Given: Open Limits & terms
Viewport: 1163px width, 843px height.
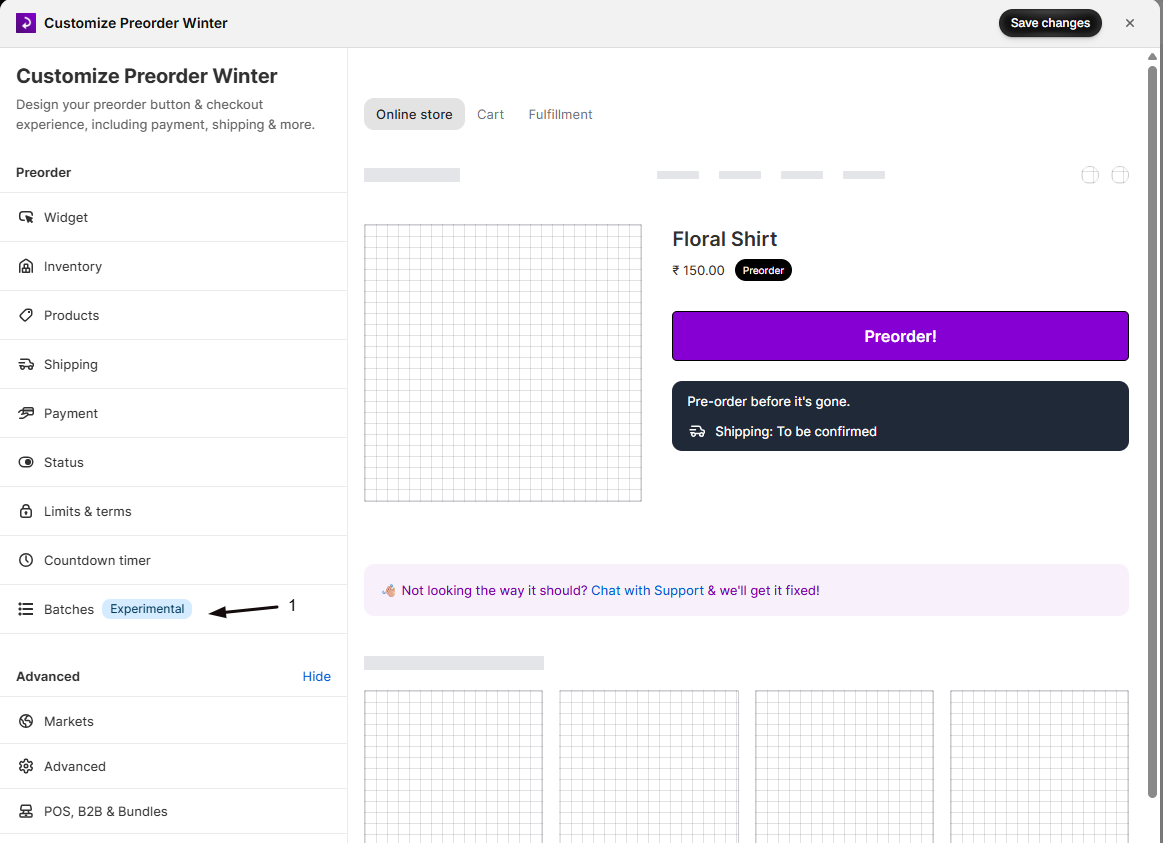Looking at the screenshot, I should (174, 511).
